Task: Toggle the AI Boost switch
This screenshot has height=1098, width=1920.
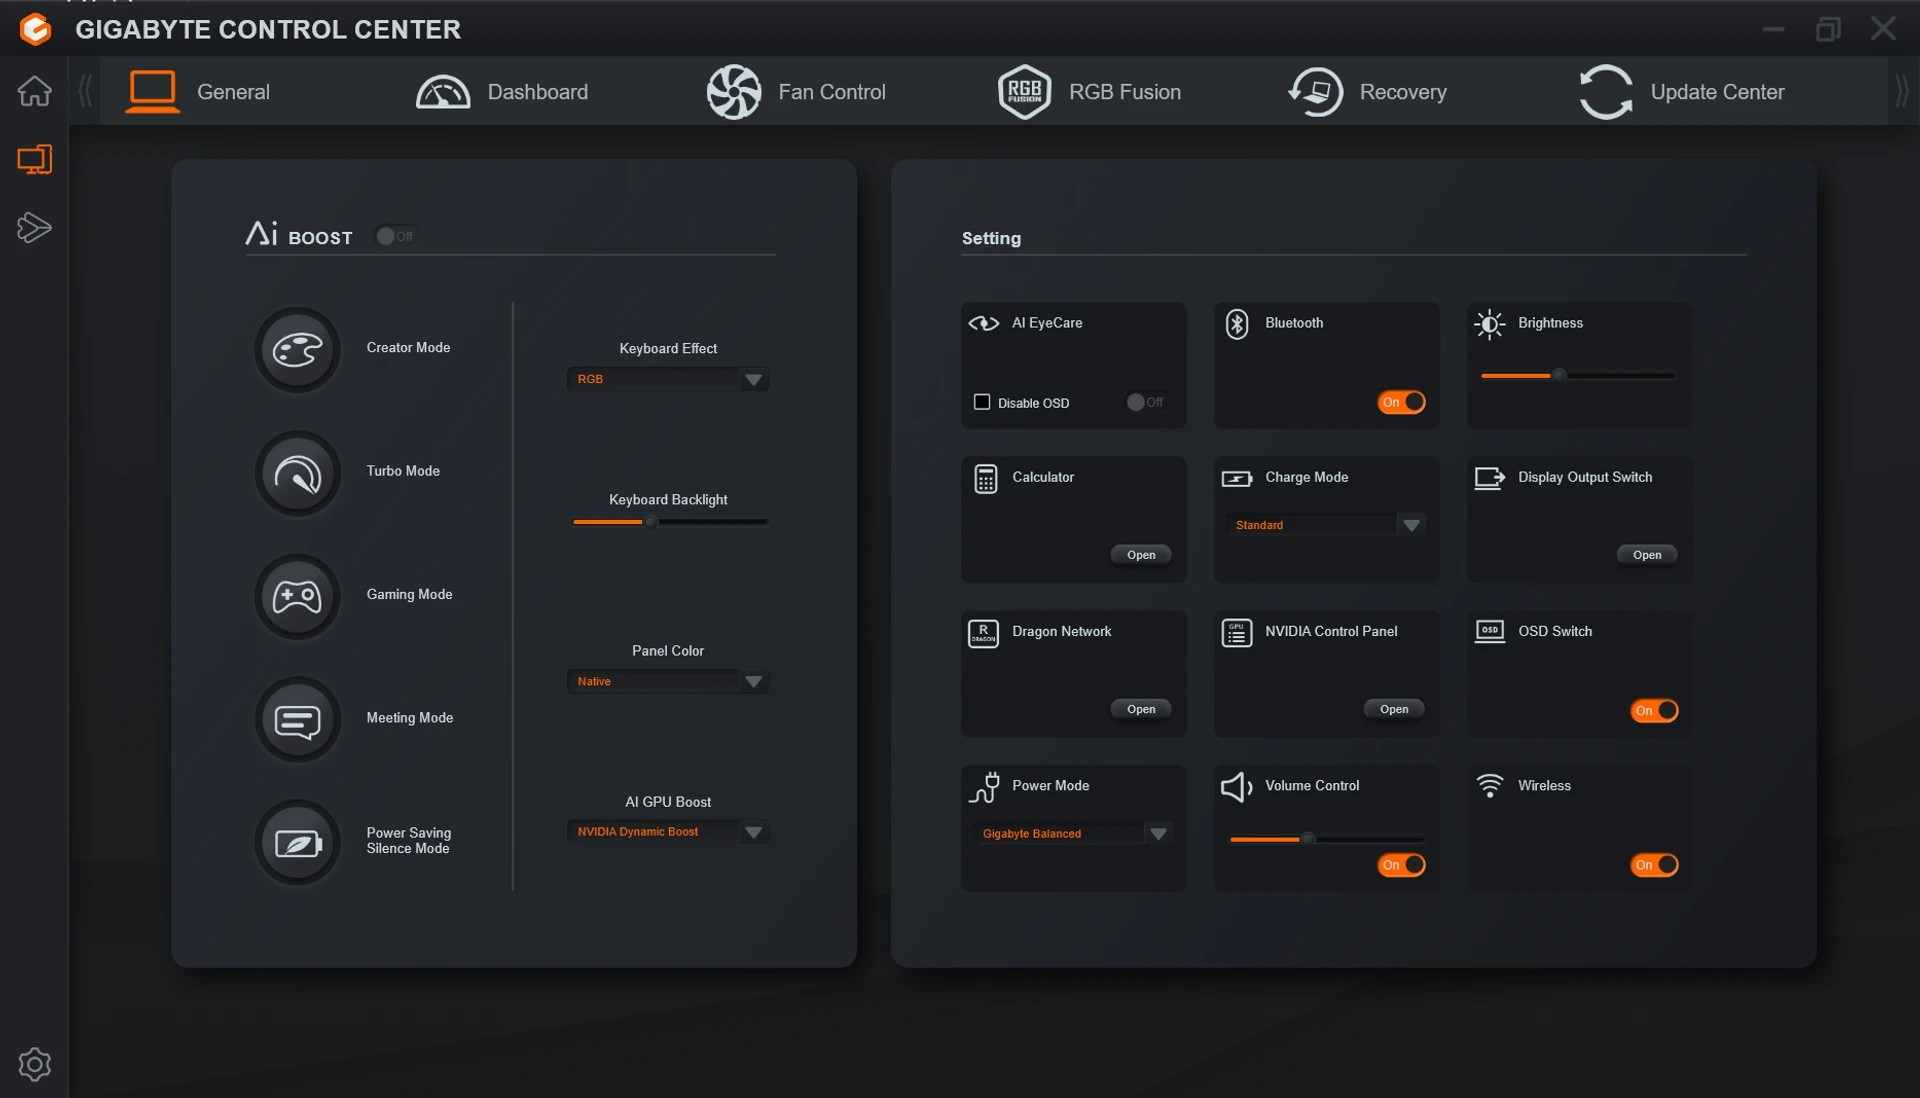Action: pyautogui.click(x=395, y=237)
